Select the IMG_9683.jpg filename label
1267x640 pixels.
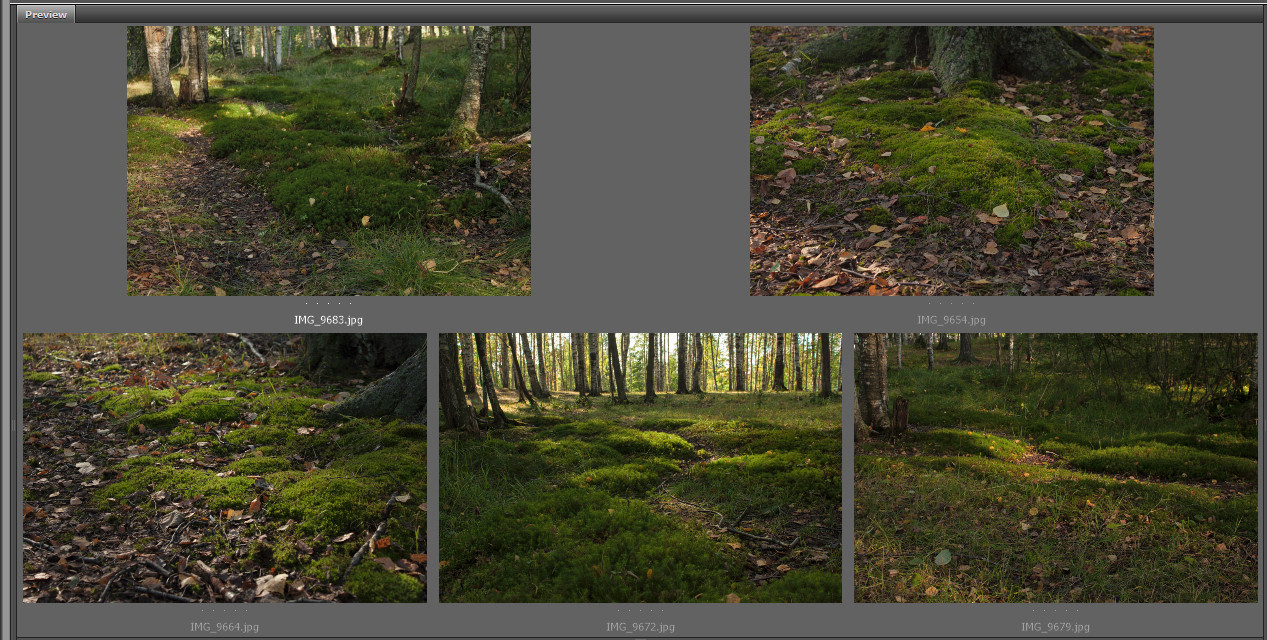329,320
